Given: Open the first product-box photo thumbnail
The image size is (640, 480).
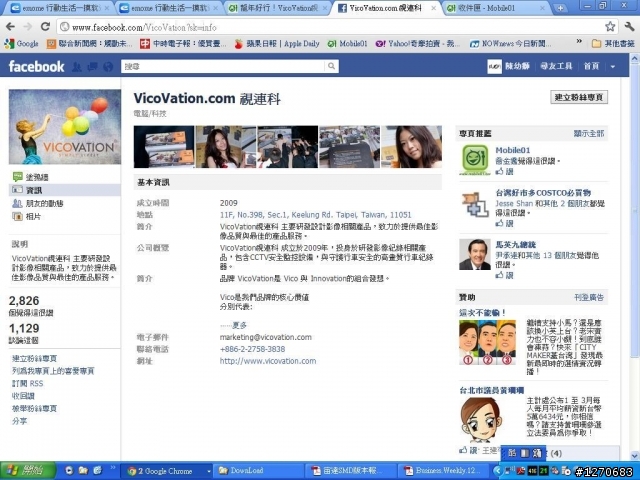Looking at the screenshot, I should 164,147.
